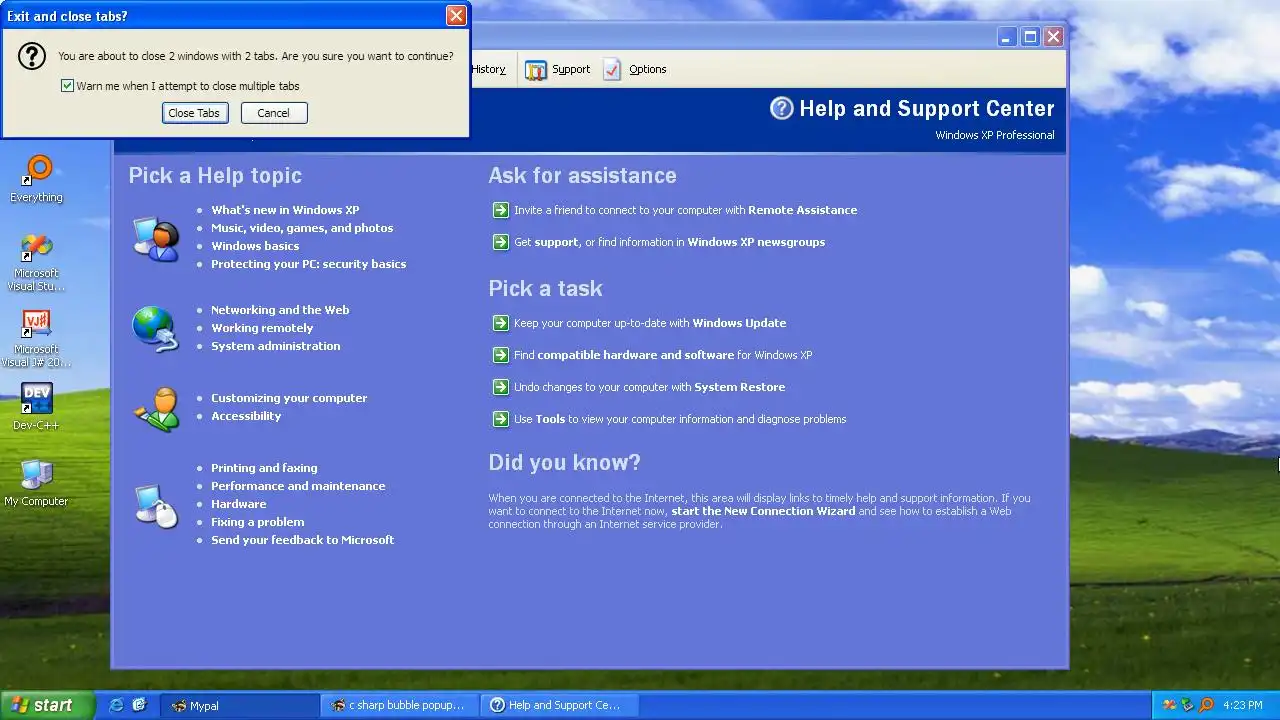Open Customizing your computer topic

289,398
